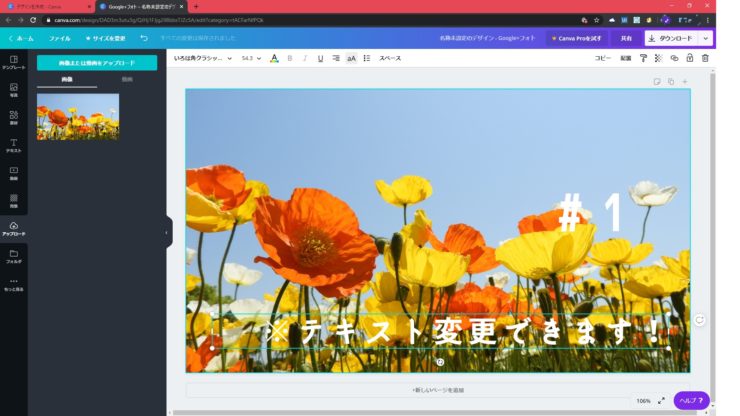Collapse the side panel with arrow handle
Screen dimensions: 740x416
(x=167, y=232)
